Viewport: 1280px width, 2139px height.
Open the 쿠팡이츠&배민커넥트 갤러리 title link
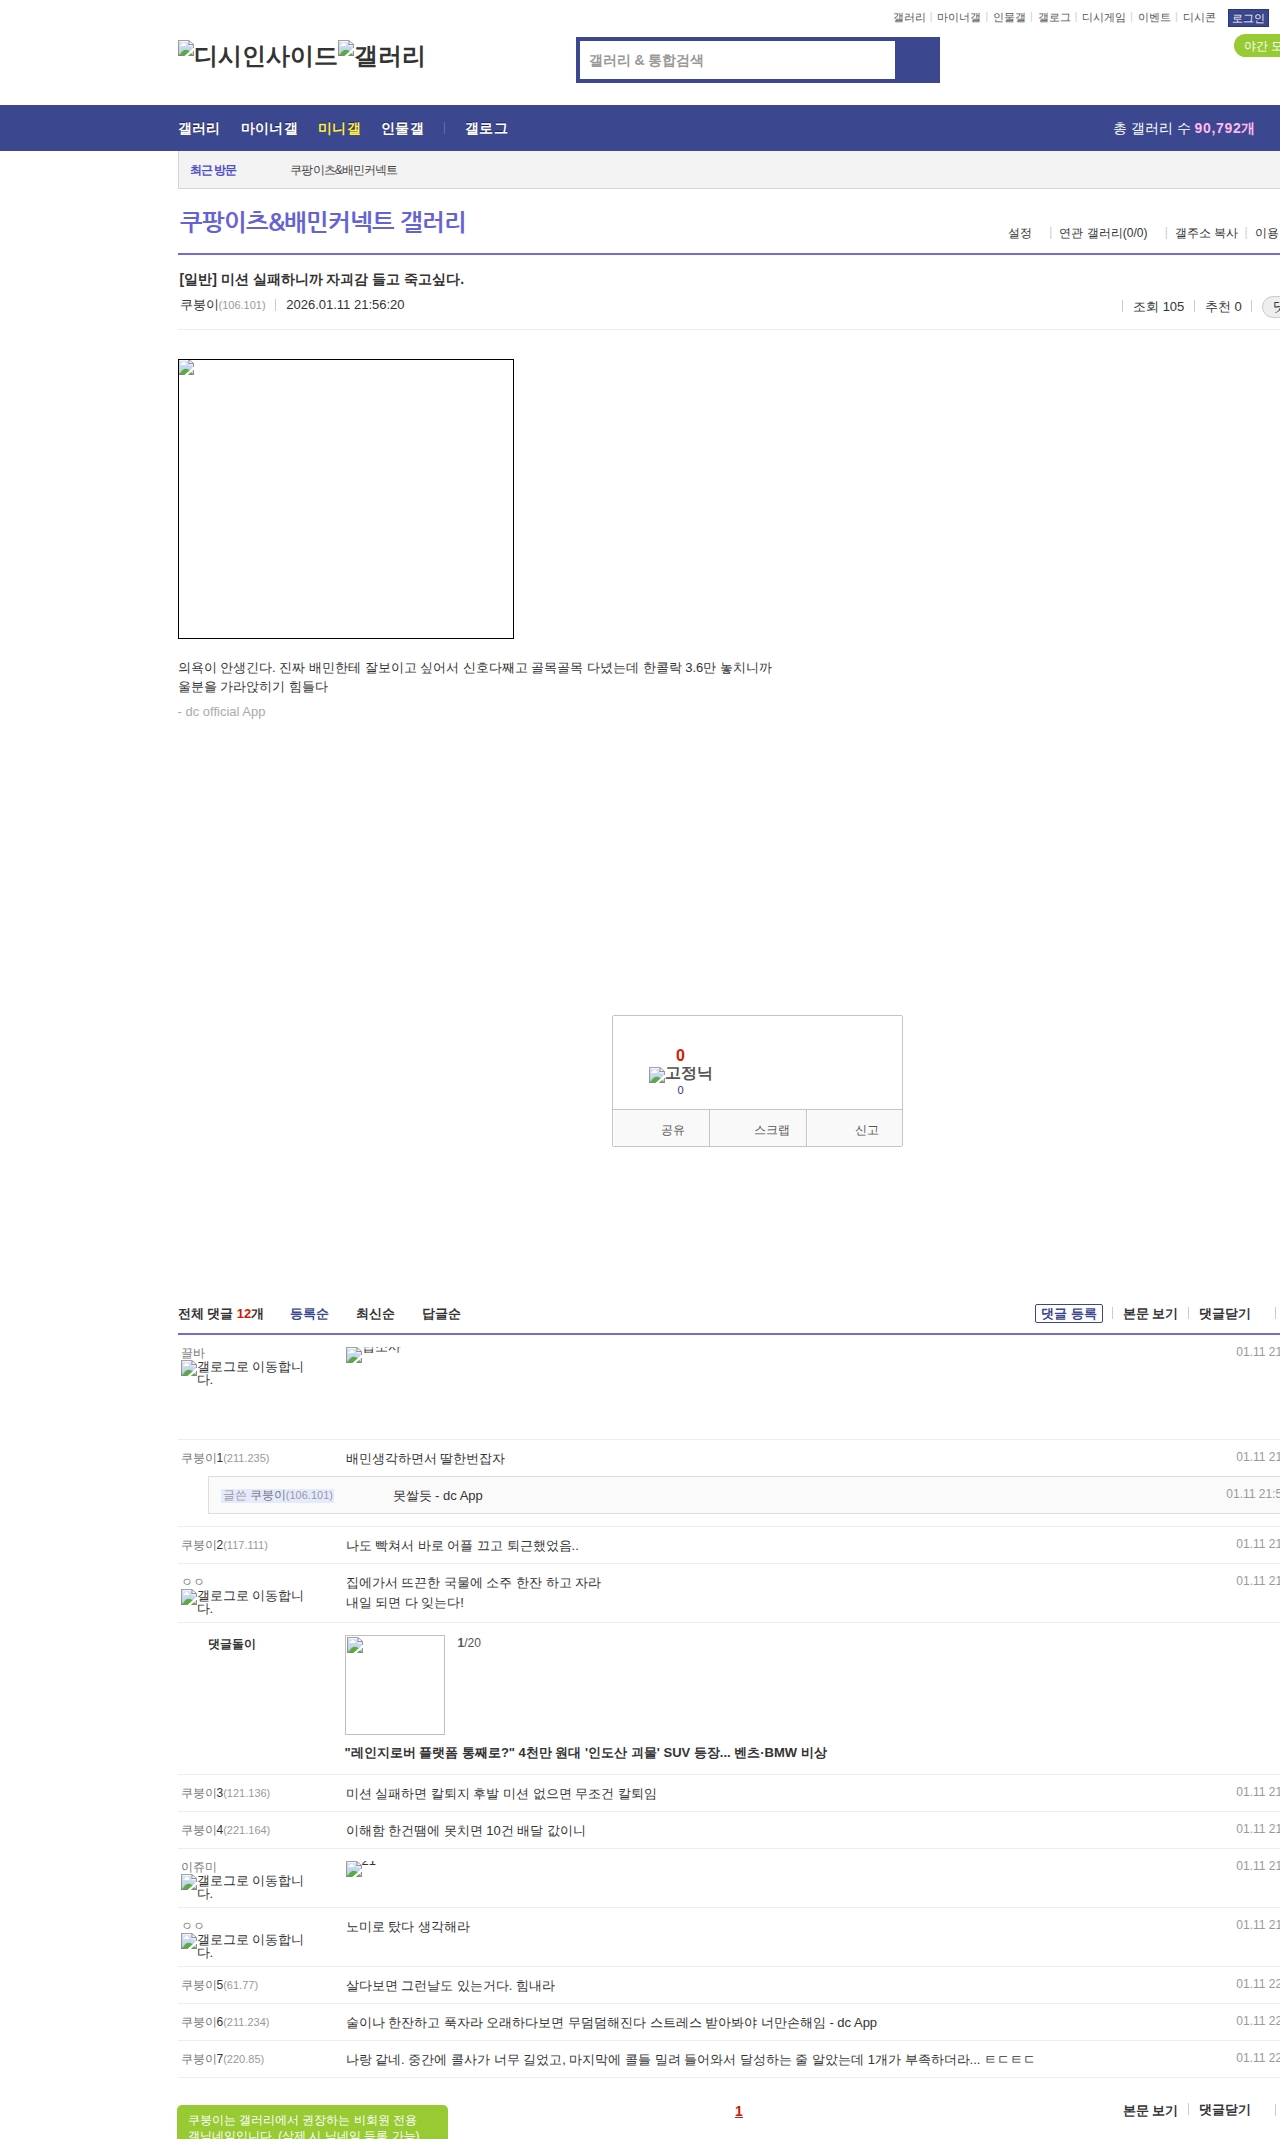(x=322, y=221)
